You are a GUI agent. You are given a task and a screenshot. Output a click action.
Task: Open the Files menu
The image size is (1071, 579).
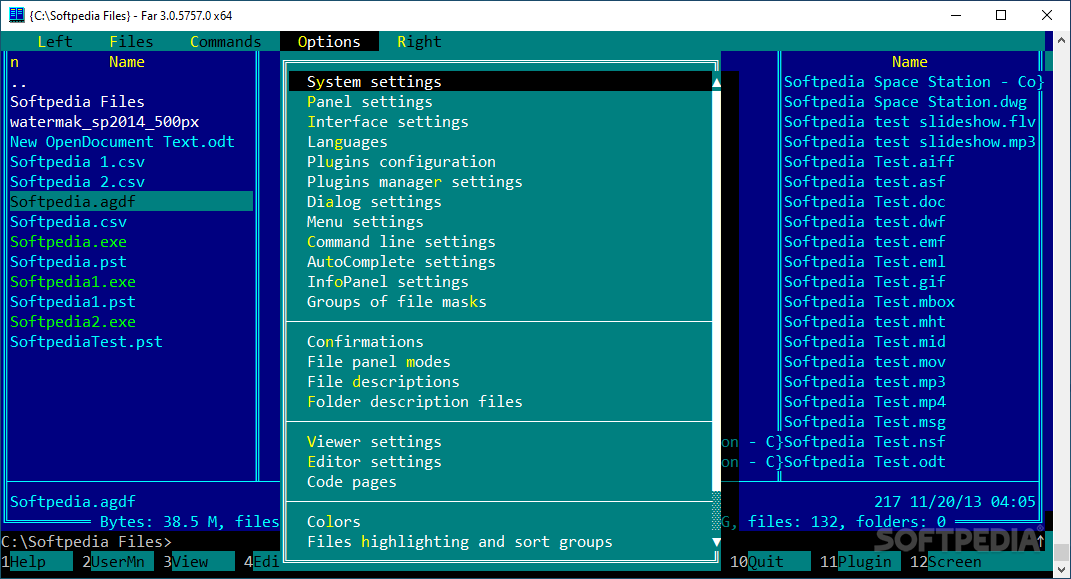[x=131, y=42]
